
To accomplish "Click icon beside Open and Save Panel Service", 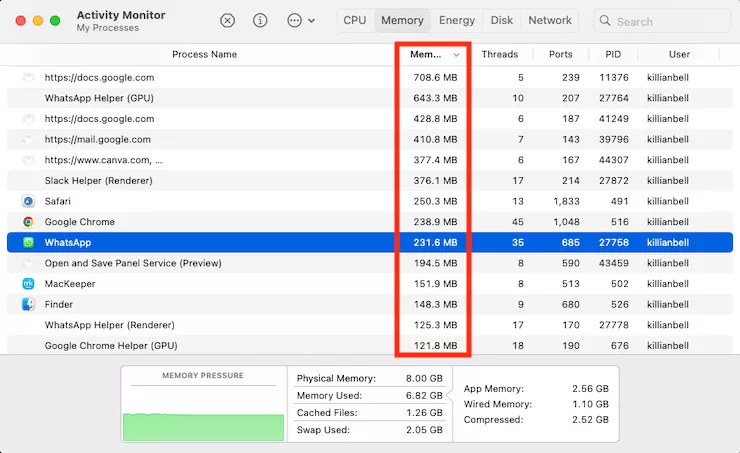I will coord(28,263).
